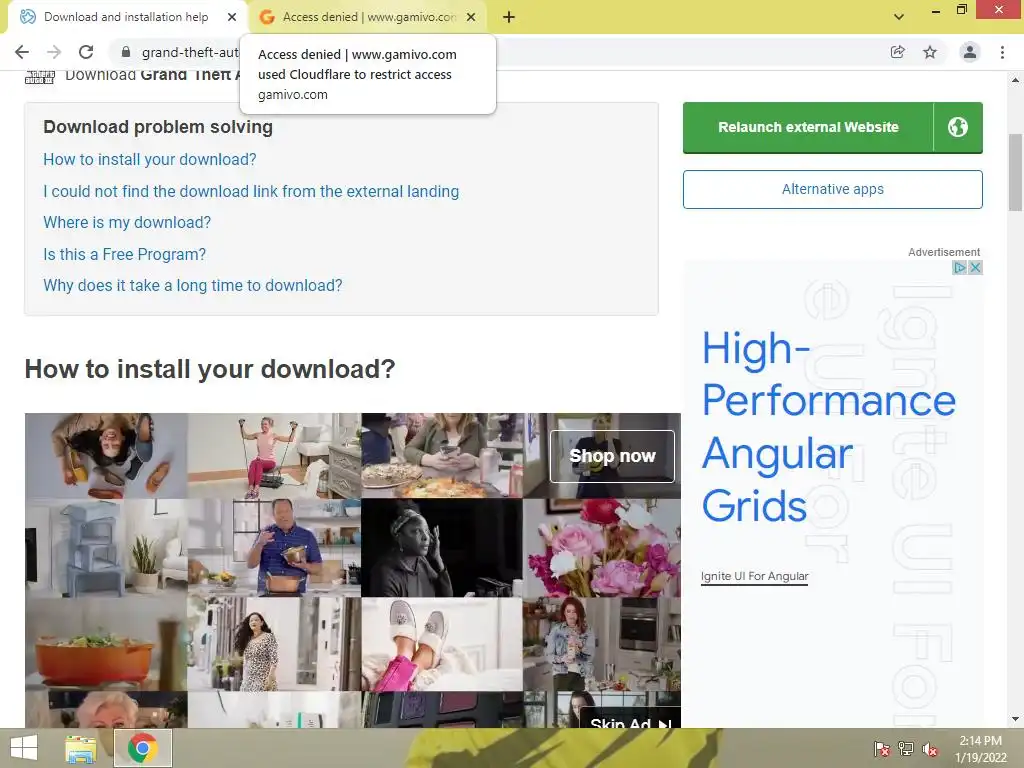Click the How to install your download heading

pos(210,369)
